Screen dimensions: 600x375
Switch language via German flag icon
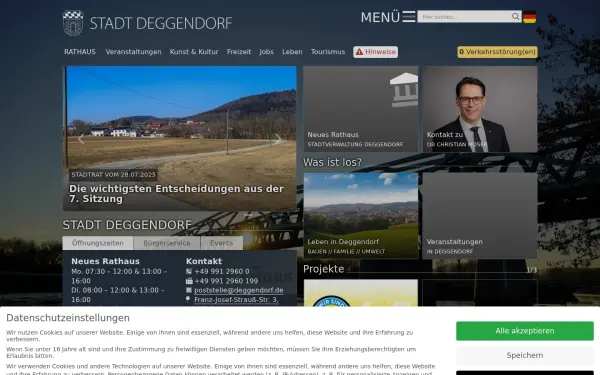[x=530, y=17]
